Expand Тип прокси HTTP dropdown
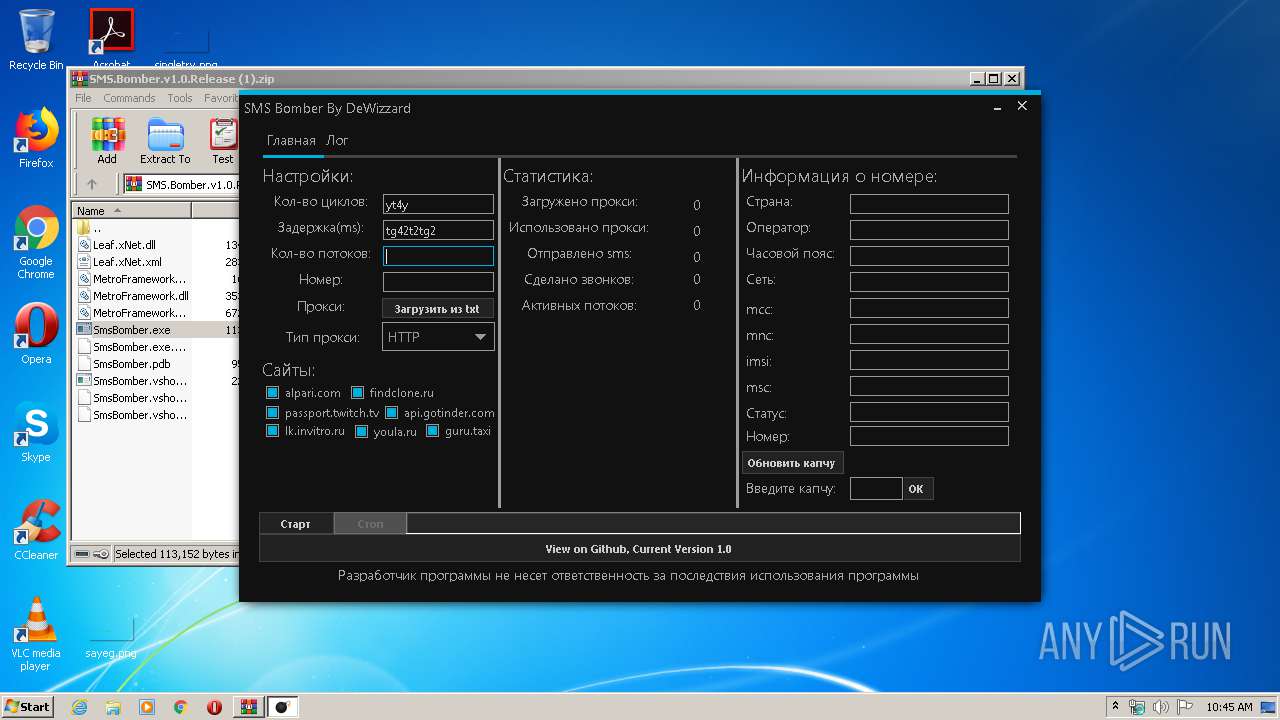 (x=438, y=337)
